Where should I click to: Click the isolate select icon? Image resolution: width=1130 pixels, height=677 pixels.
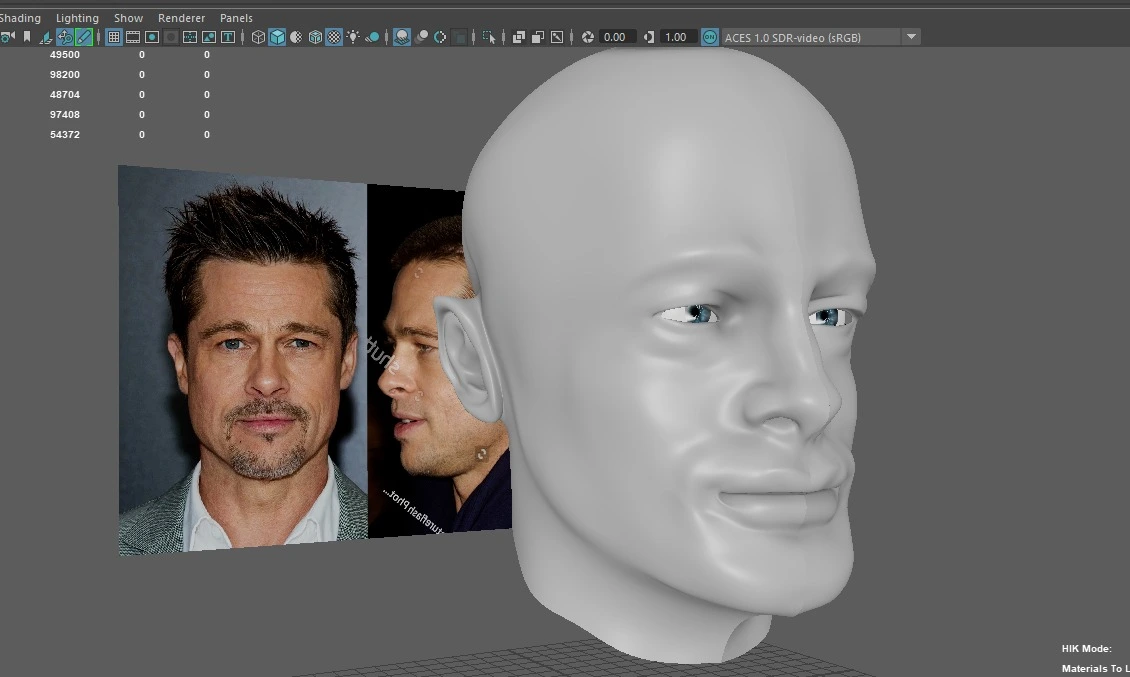point(488,37)
